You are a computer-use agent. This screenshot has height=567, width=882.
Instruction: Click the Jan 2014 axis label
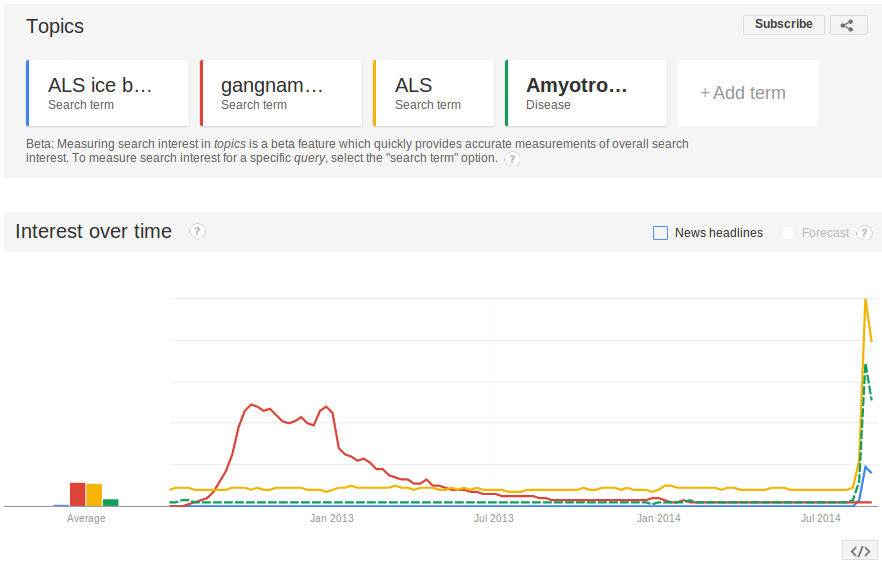(x=658, y=518)
